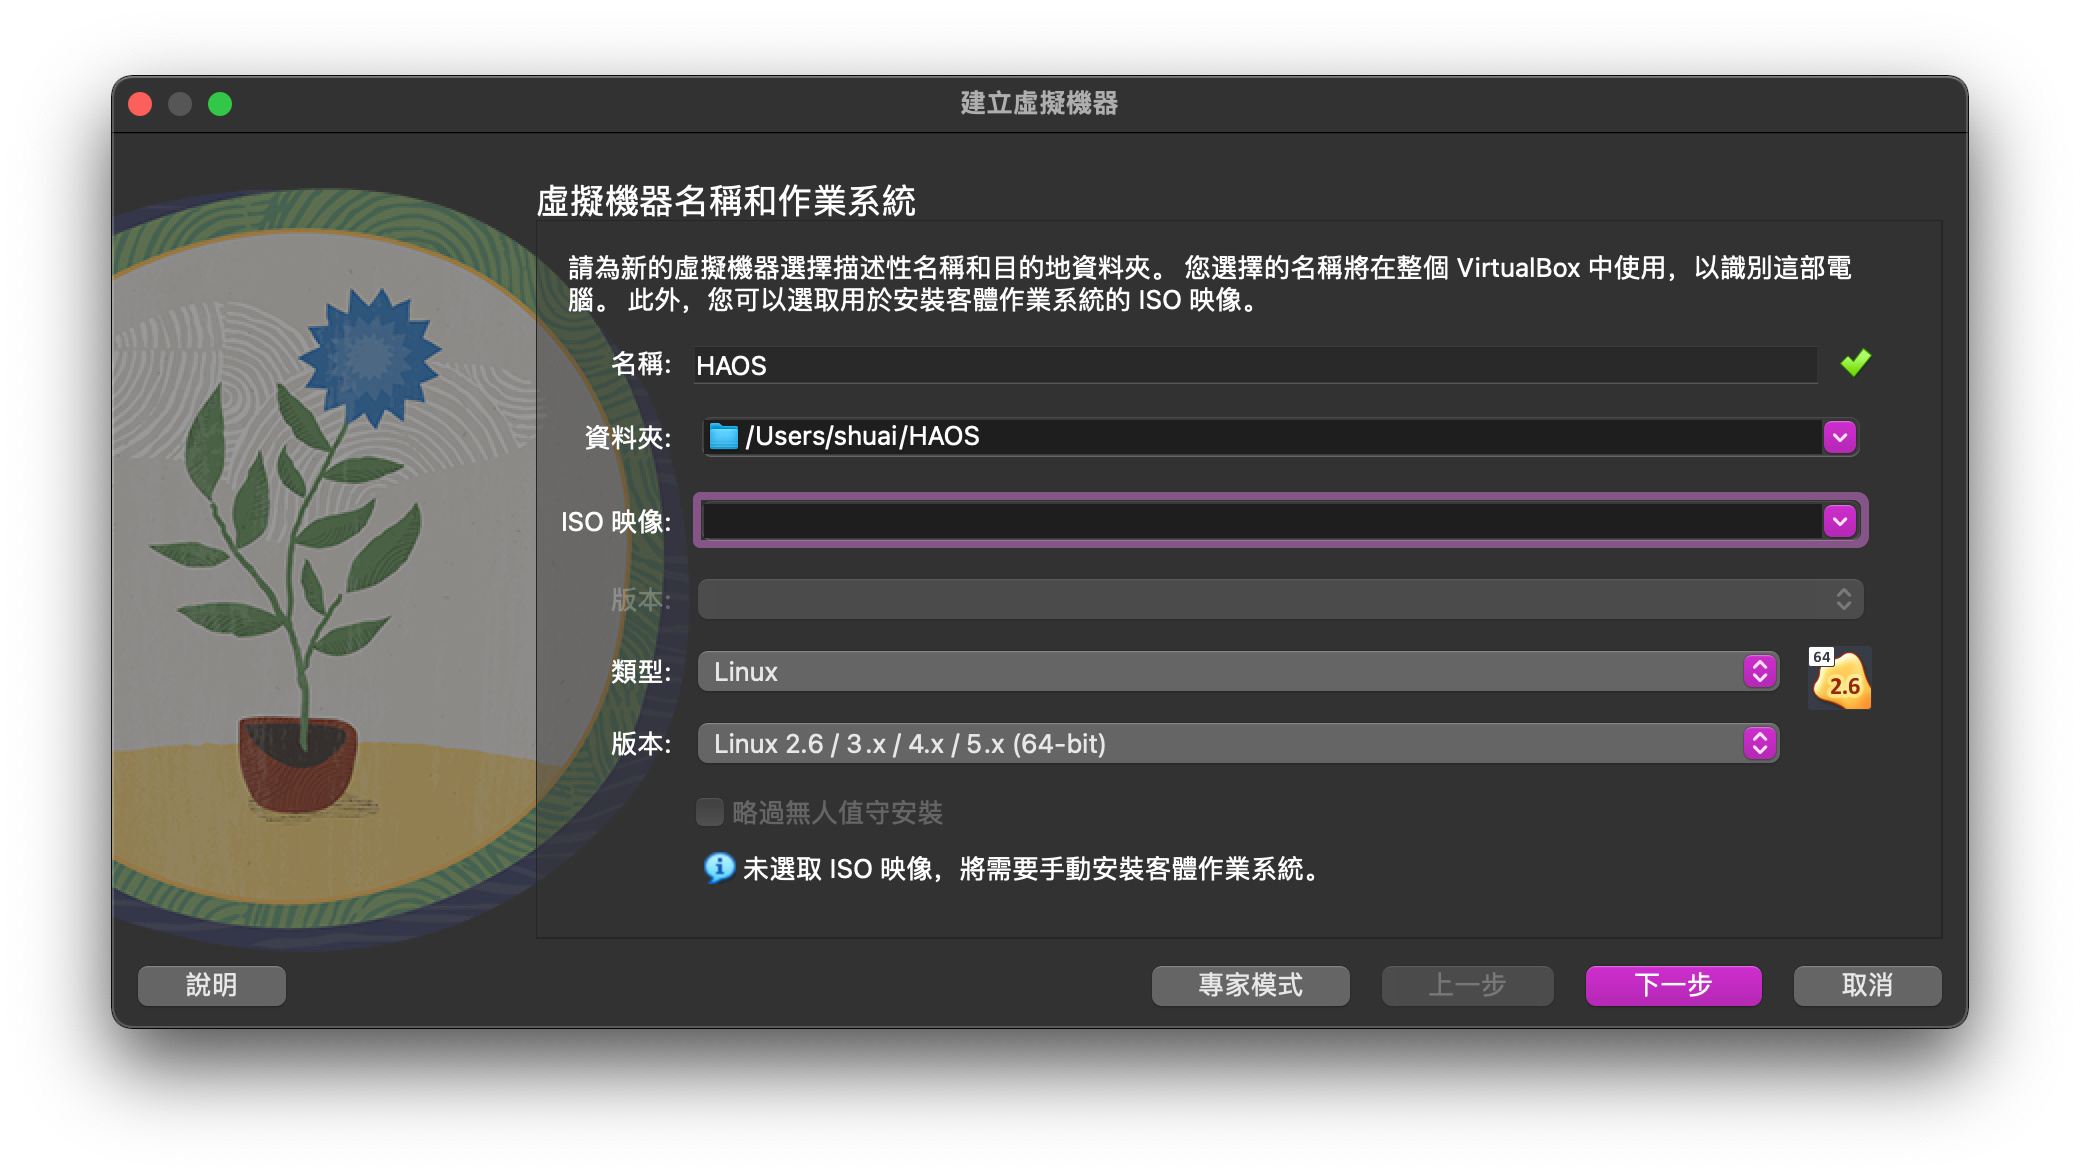Open the 類型 Linux type dropdown
2080x1176 pixels.
(x=1238, y=671)
